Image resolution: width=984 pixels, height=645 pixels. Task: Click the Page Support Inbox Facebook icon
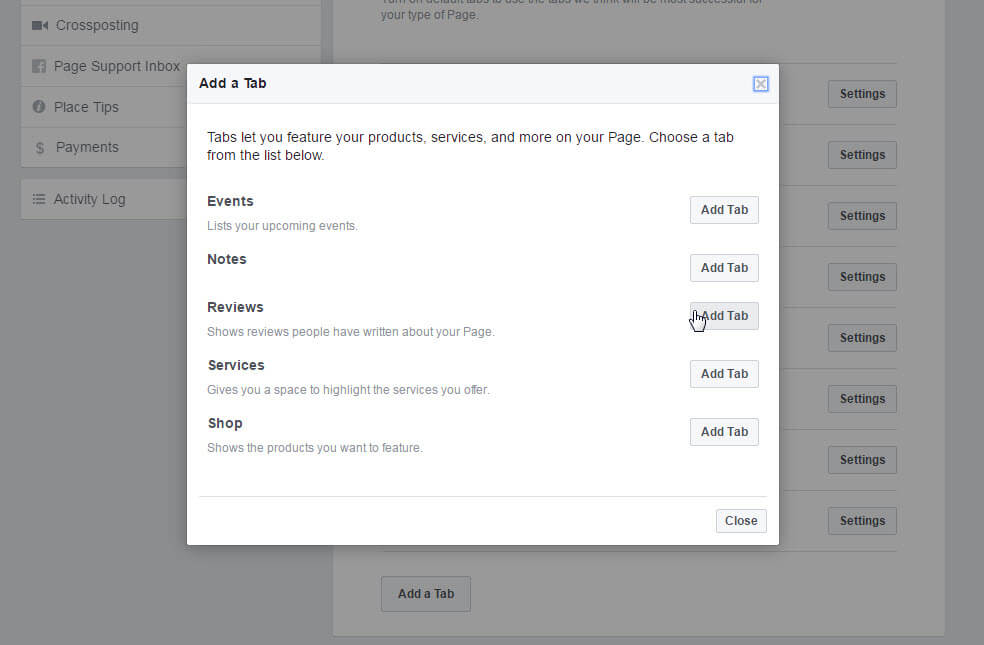(x=40, y=67)
